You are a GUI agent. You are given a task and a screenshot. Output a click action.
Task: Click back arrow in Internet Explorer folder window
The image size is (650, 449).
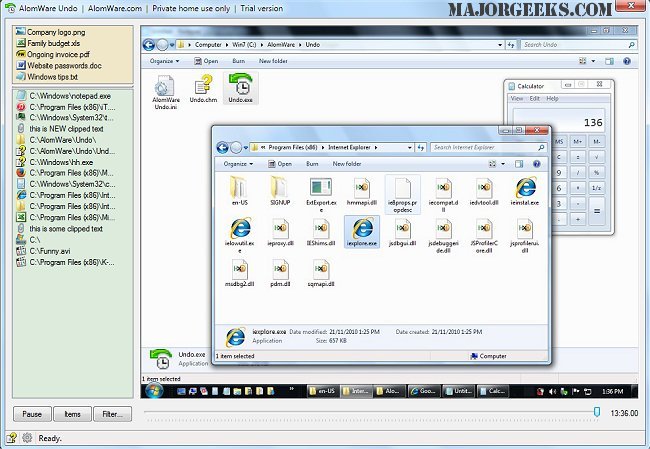[222, 147]
